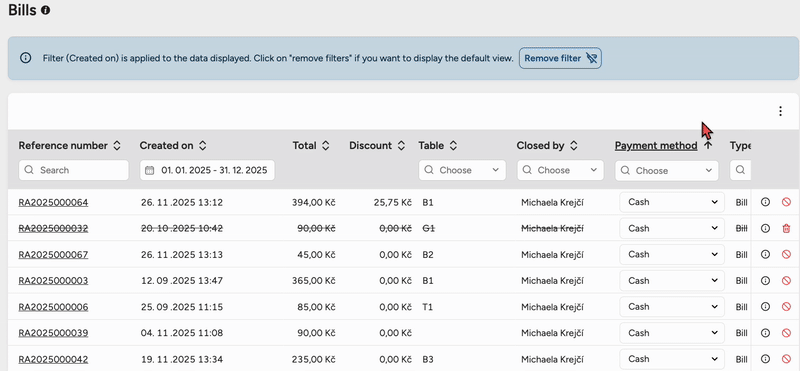
Task: Open info details for bill RA2025000067
Action: 765,255
